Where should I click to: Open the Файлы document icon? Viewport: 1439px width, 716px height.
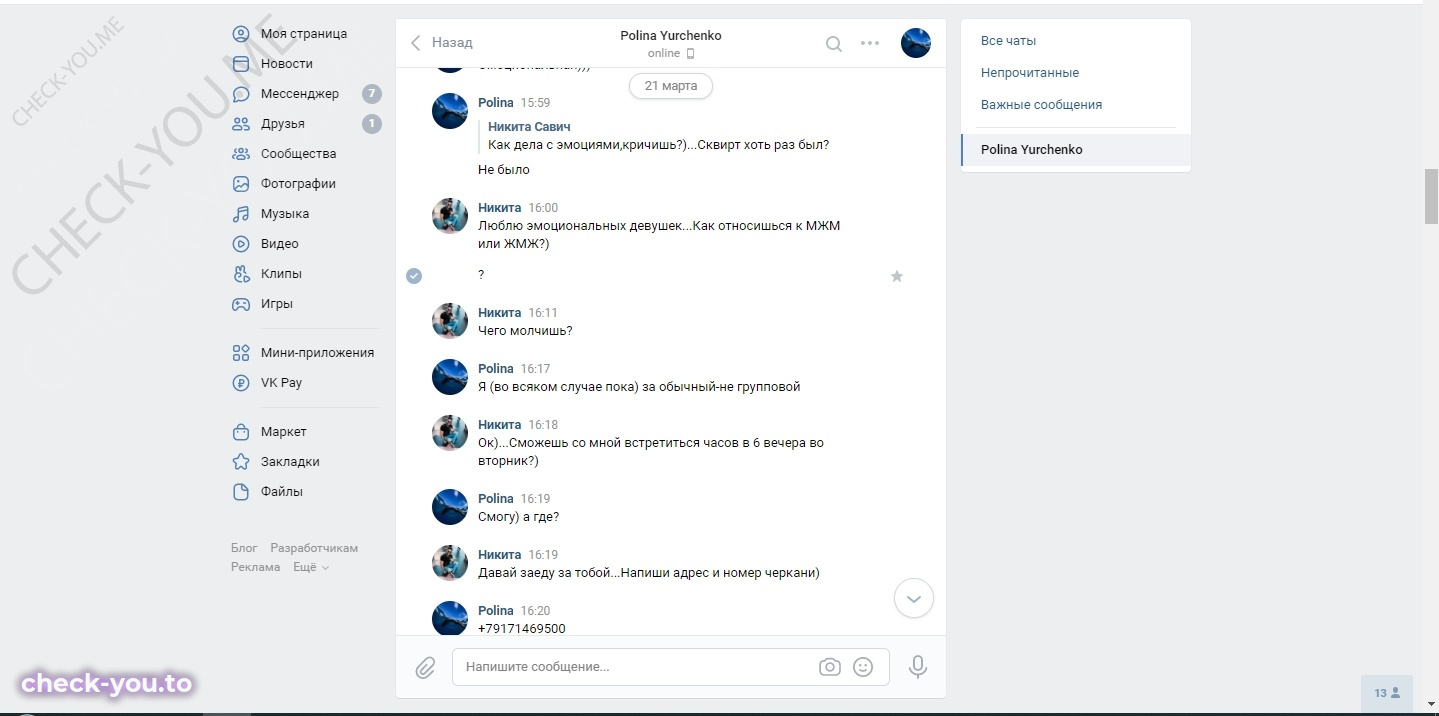point(241,492)
